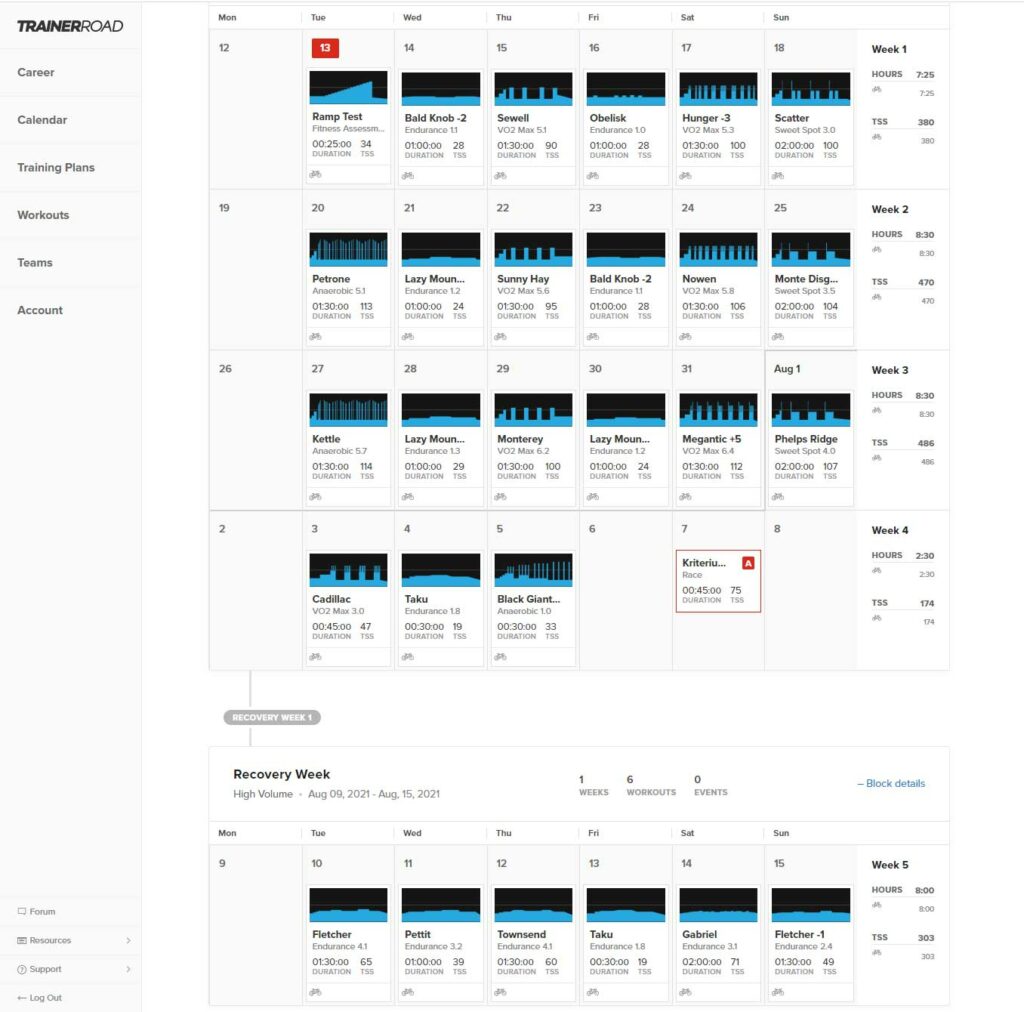Click the Obelisk workout title
This screenshot has width=1024, height=1012.
point(607,118)
